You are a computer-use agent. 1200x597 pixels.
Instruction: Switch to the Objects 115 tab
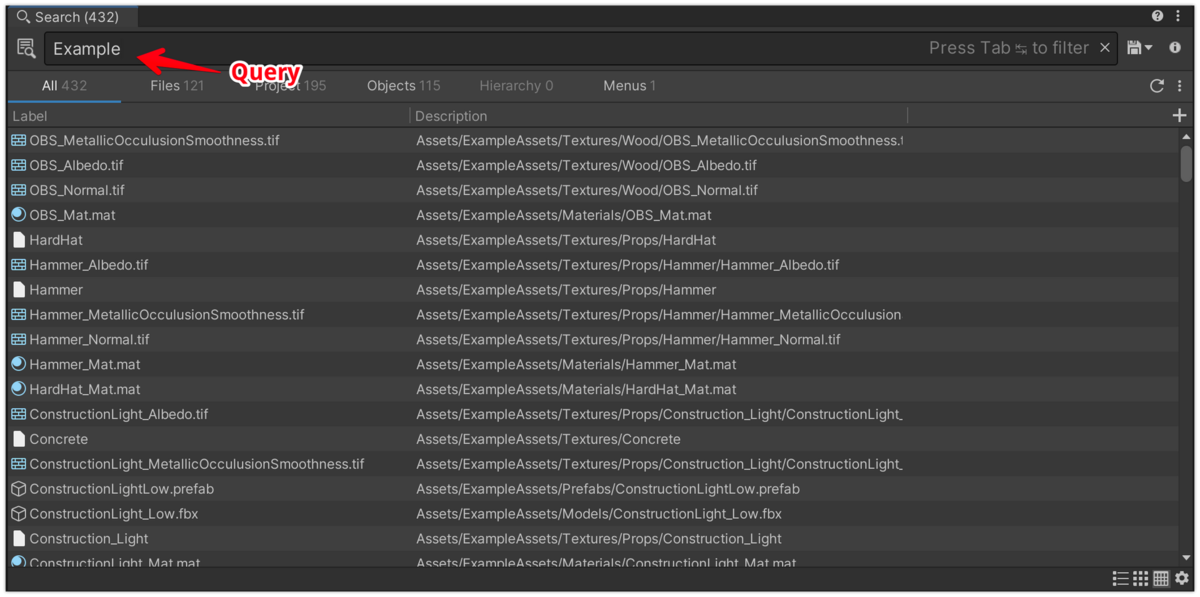pyautogui.click(x=403, y=85)
